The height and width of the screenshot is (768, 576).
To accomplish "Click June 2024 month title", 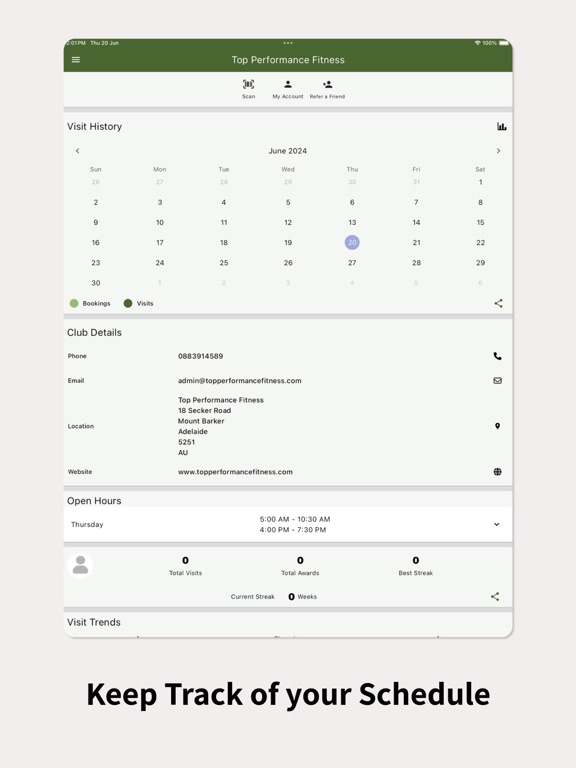I will 288,151.
